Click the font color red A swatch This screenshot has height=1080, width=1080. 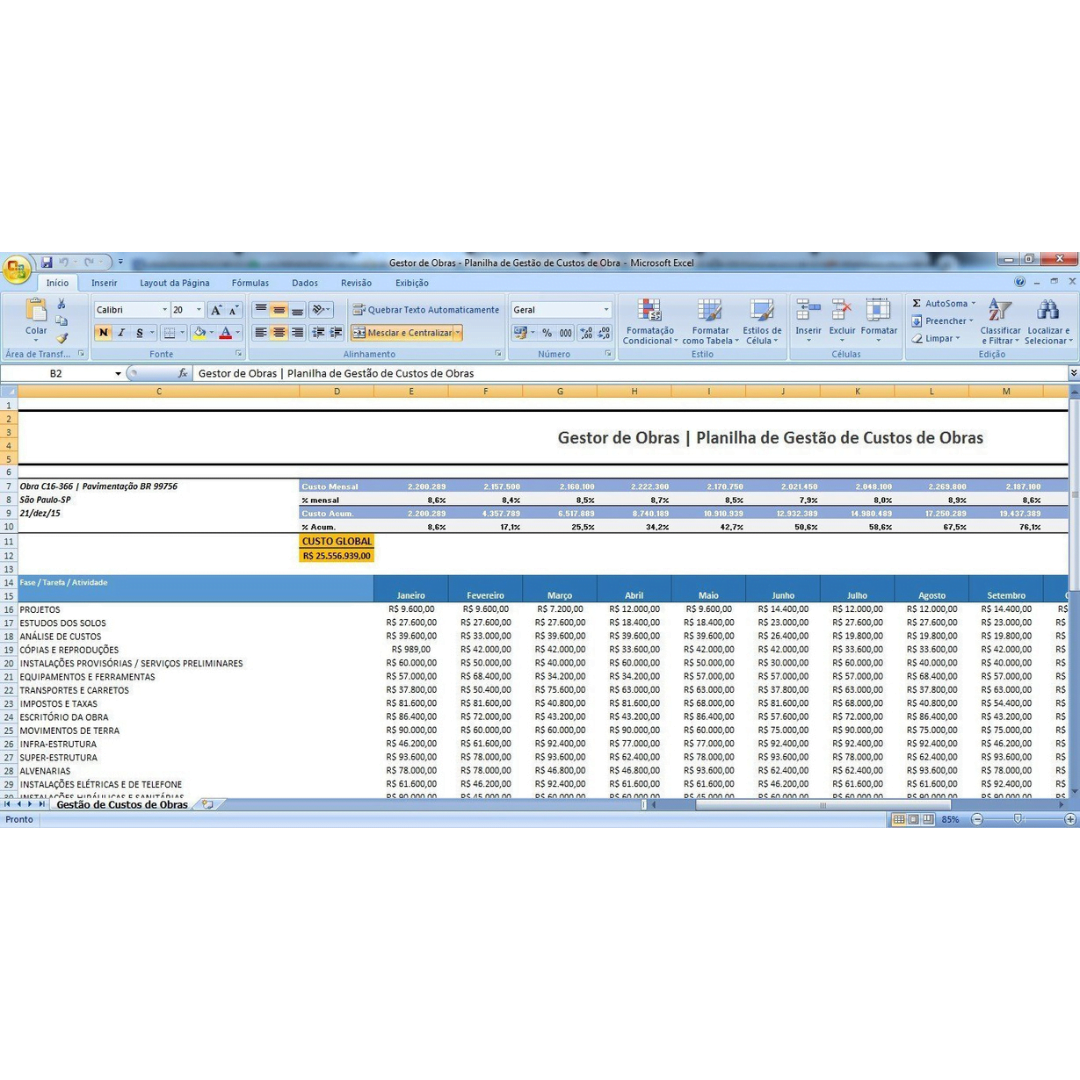point(225,333)
